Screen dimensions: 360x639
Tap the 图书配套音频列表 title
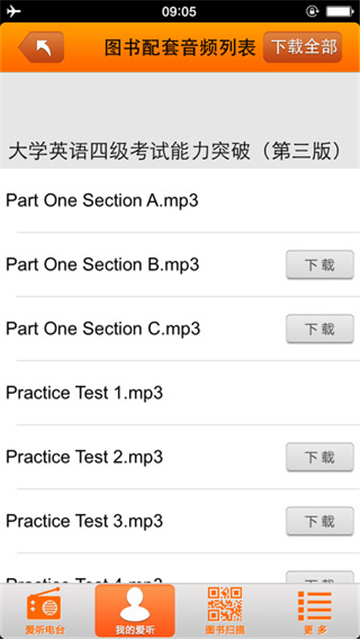tap(180, 48)
